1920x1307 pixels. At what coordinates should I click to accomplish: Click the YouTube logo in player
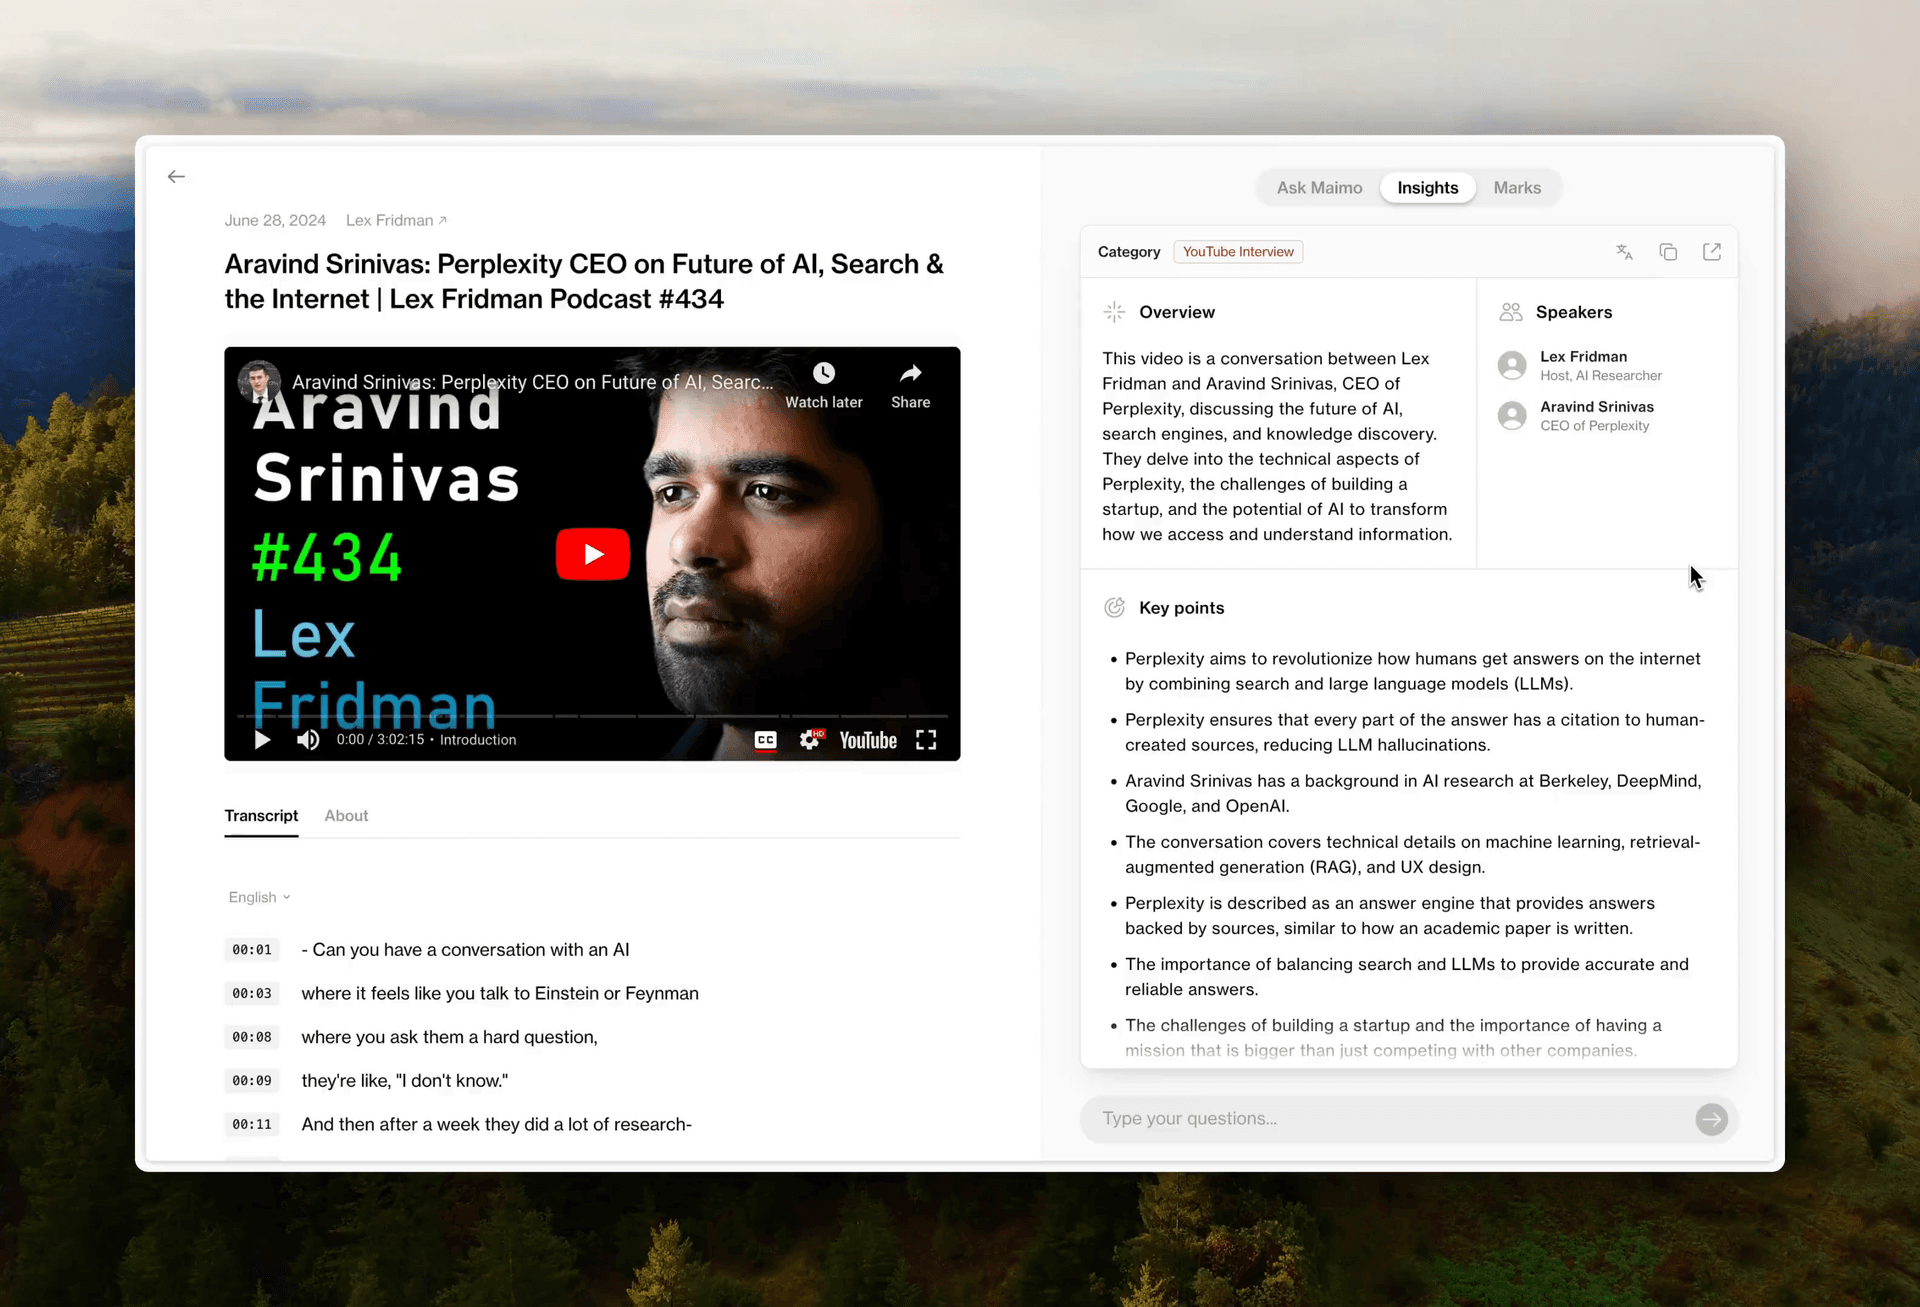click(868, 740)
